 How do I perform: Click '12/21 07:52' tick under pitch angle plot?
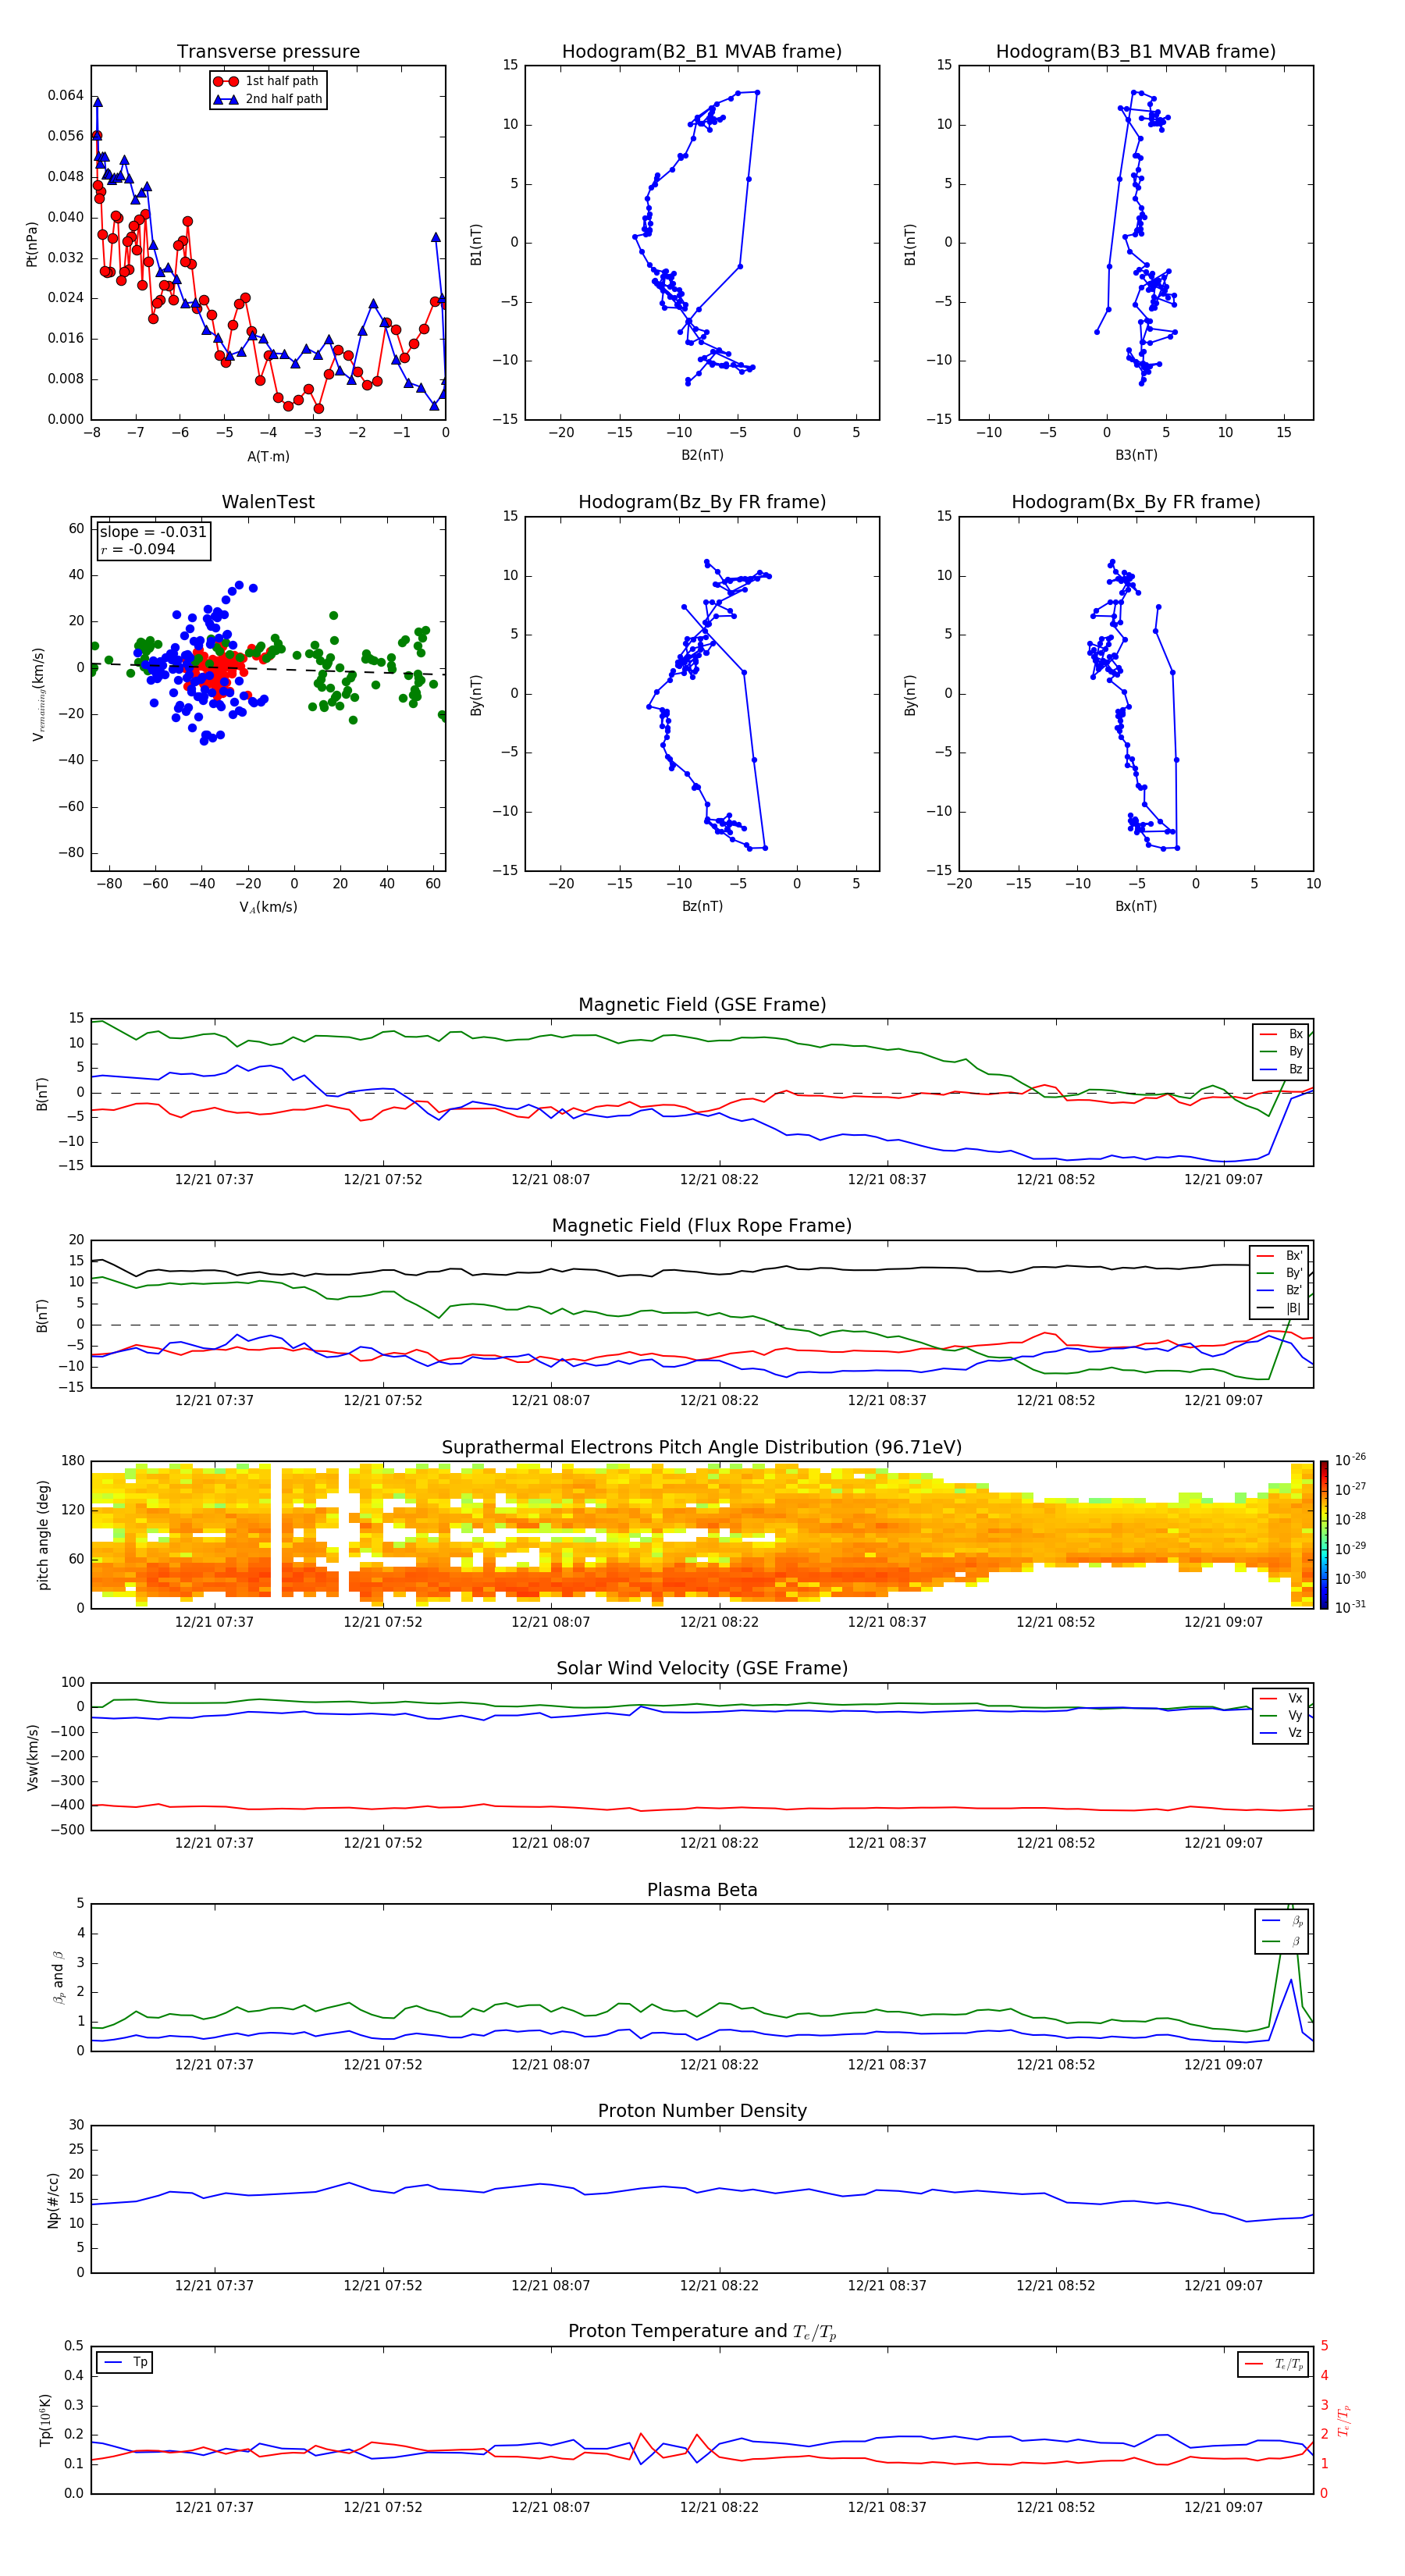point(382,1622)
